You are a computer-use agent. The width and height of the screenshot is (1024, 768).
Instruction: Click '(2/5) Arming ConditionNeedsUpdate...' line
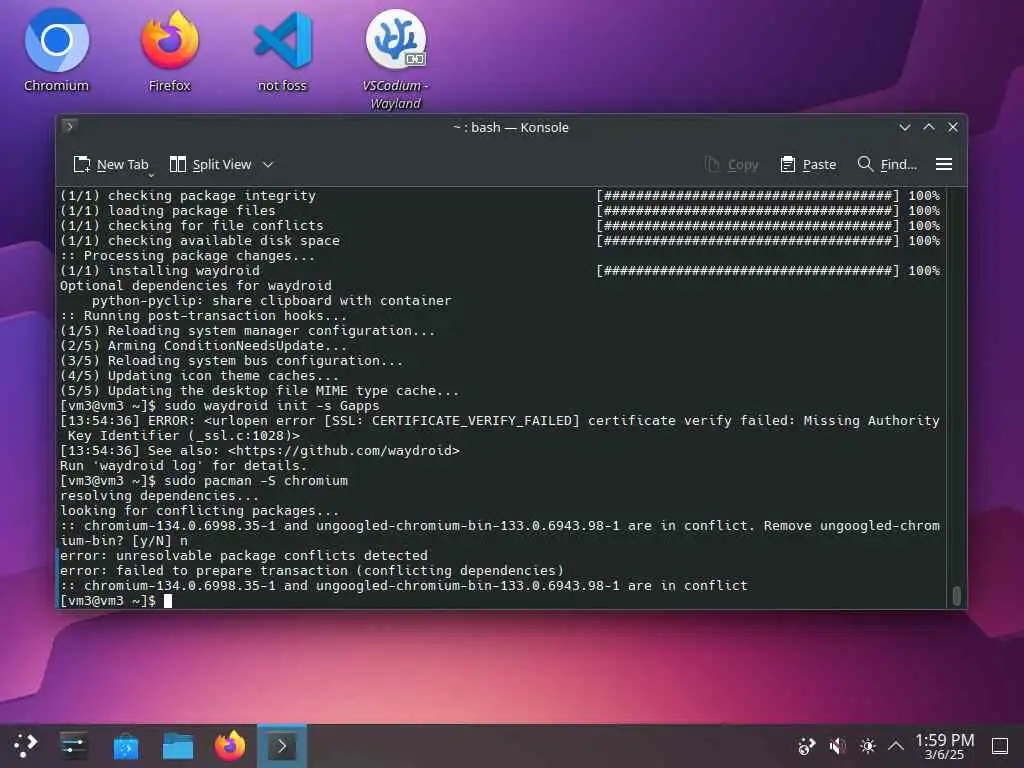tap(204, 345)
